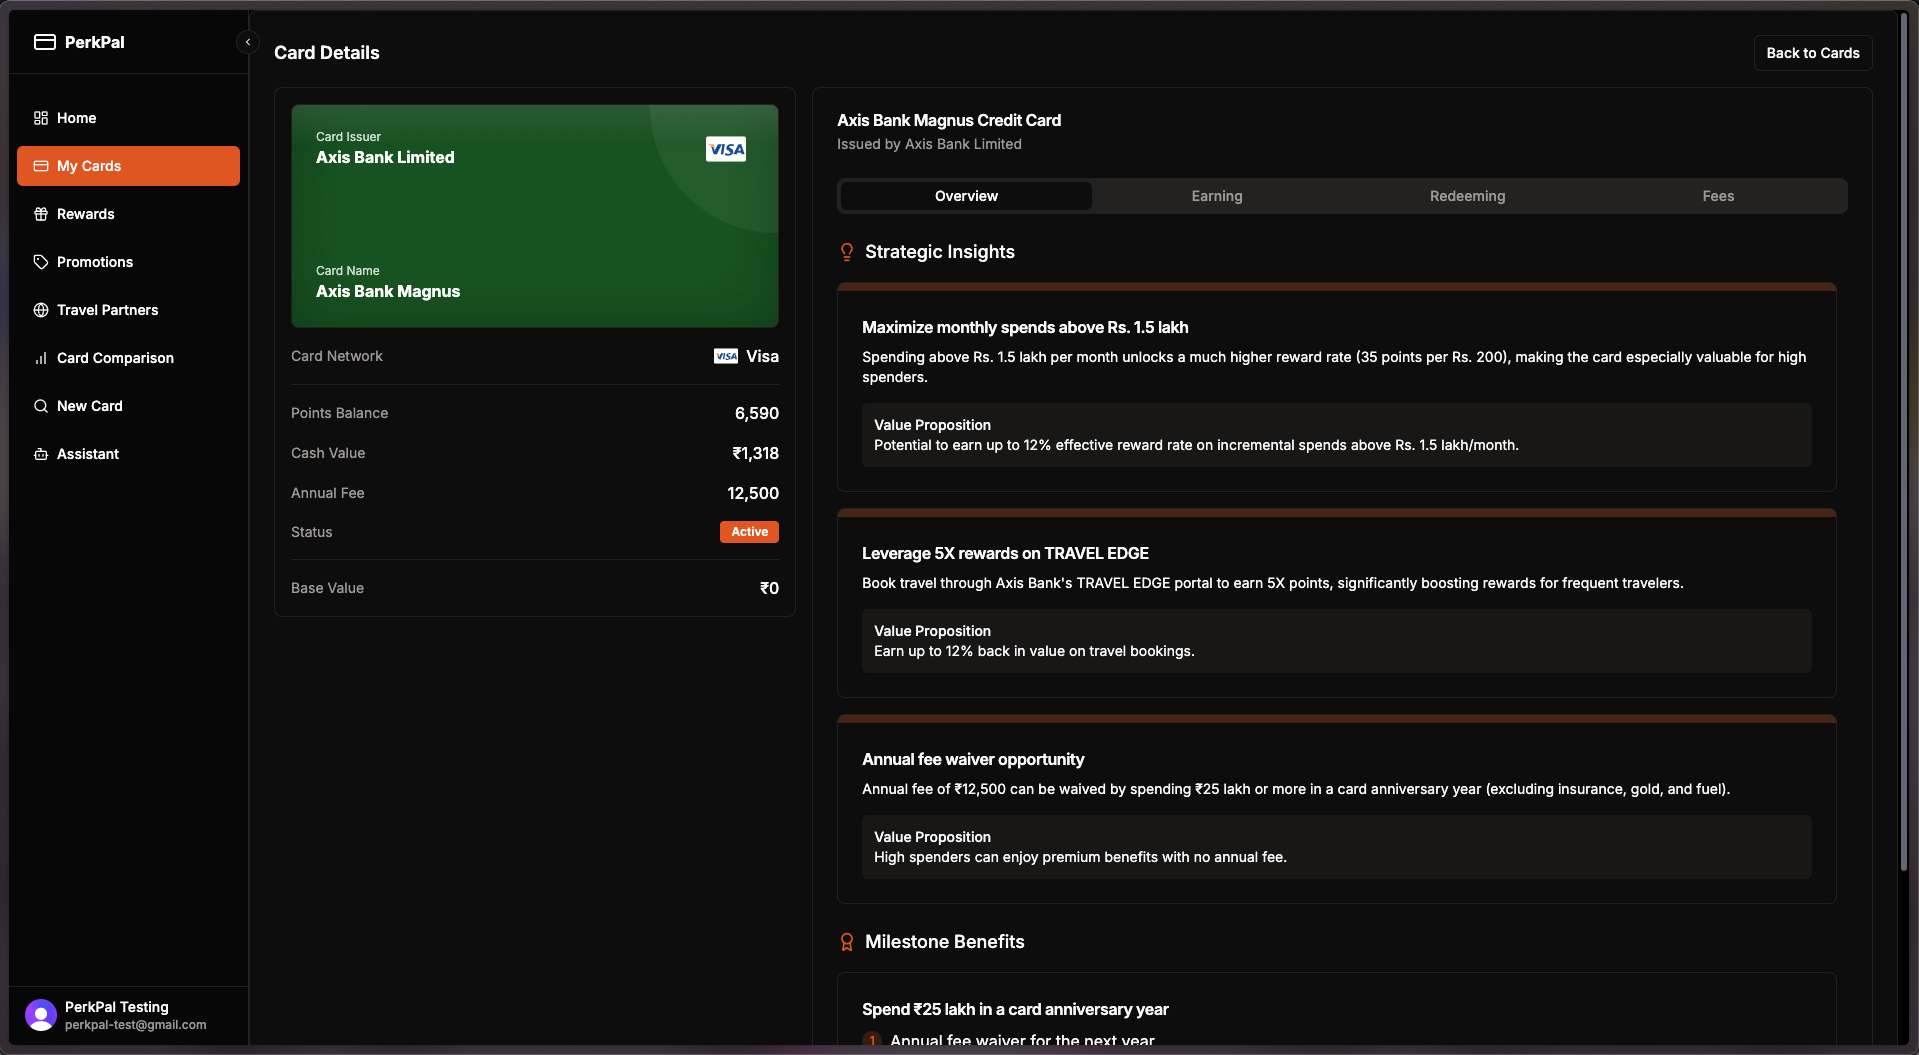Open the Assistant page
Viewport: 1919px width, 1055px height.
click(x=128, y=454)
